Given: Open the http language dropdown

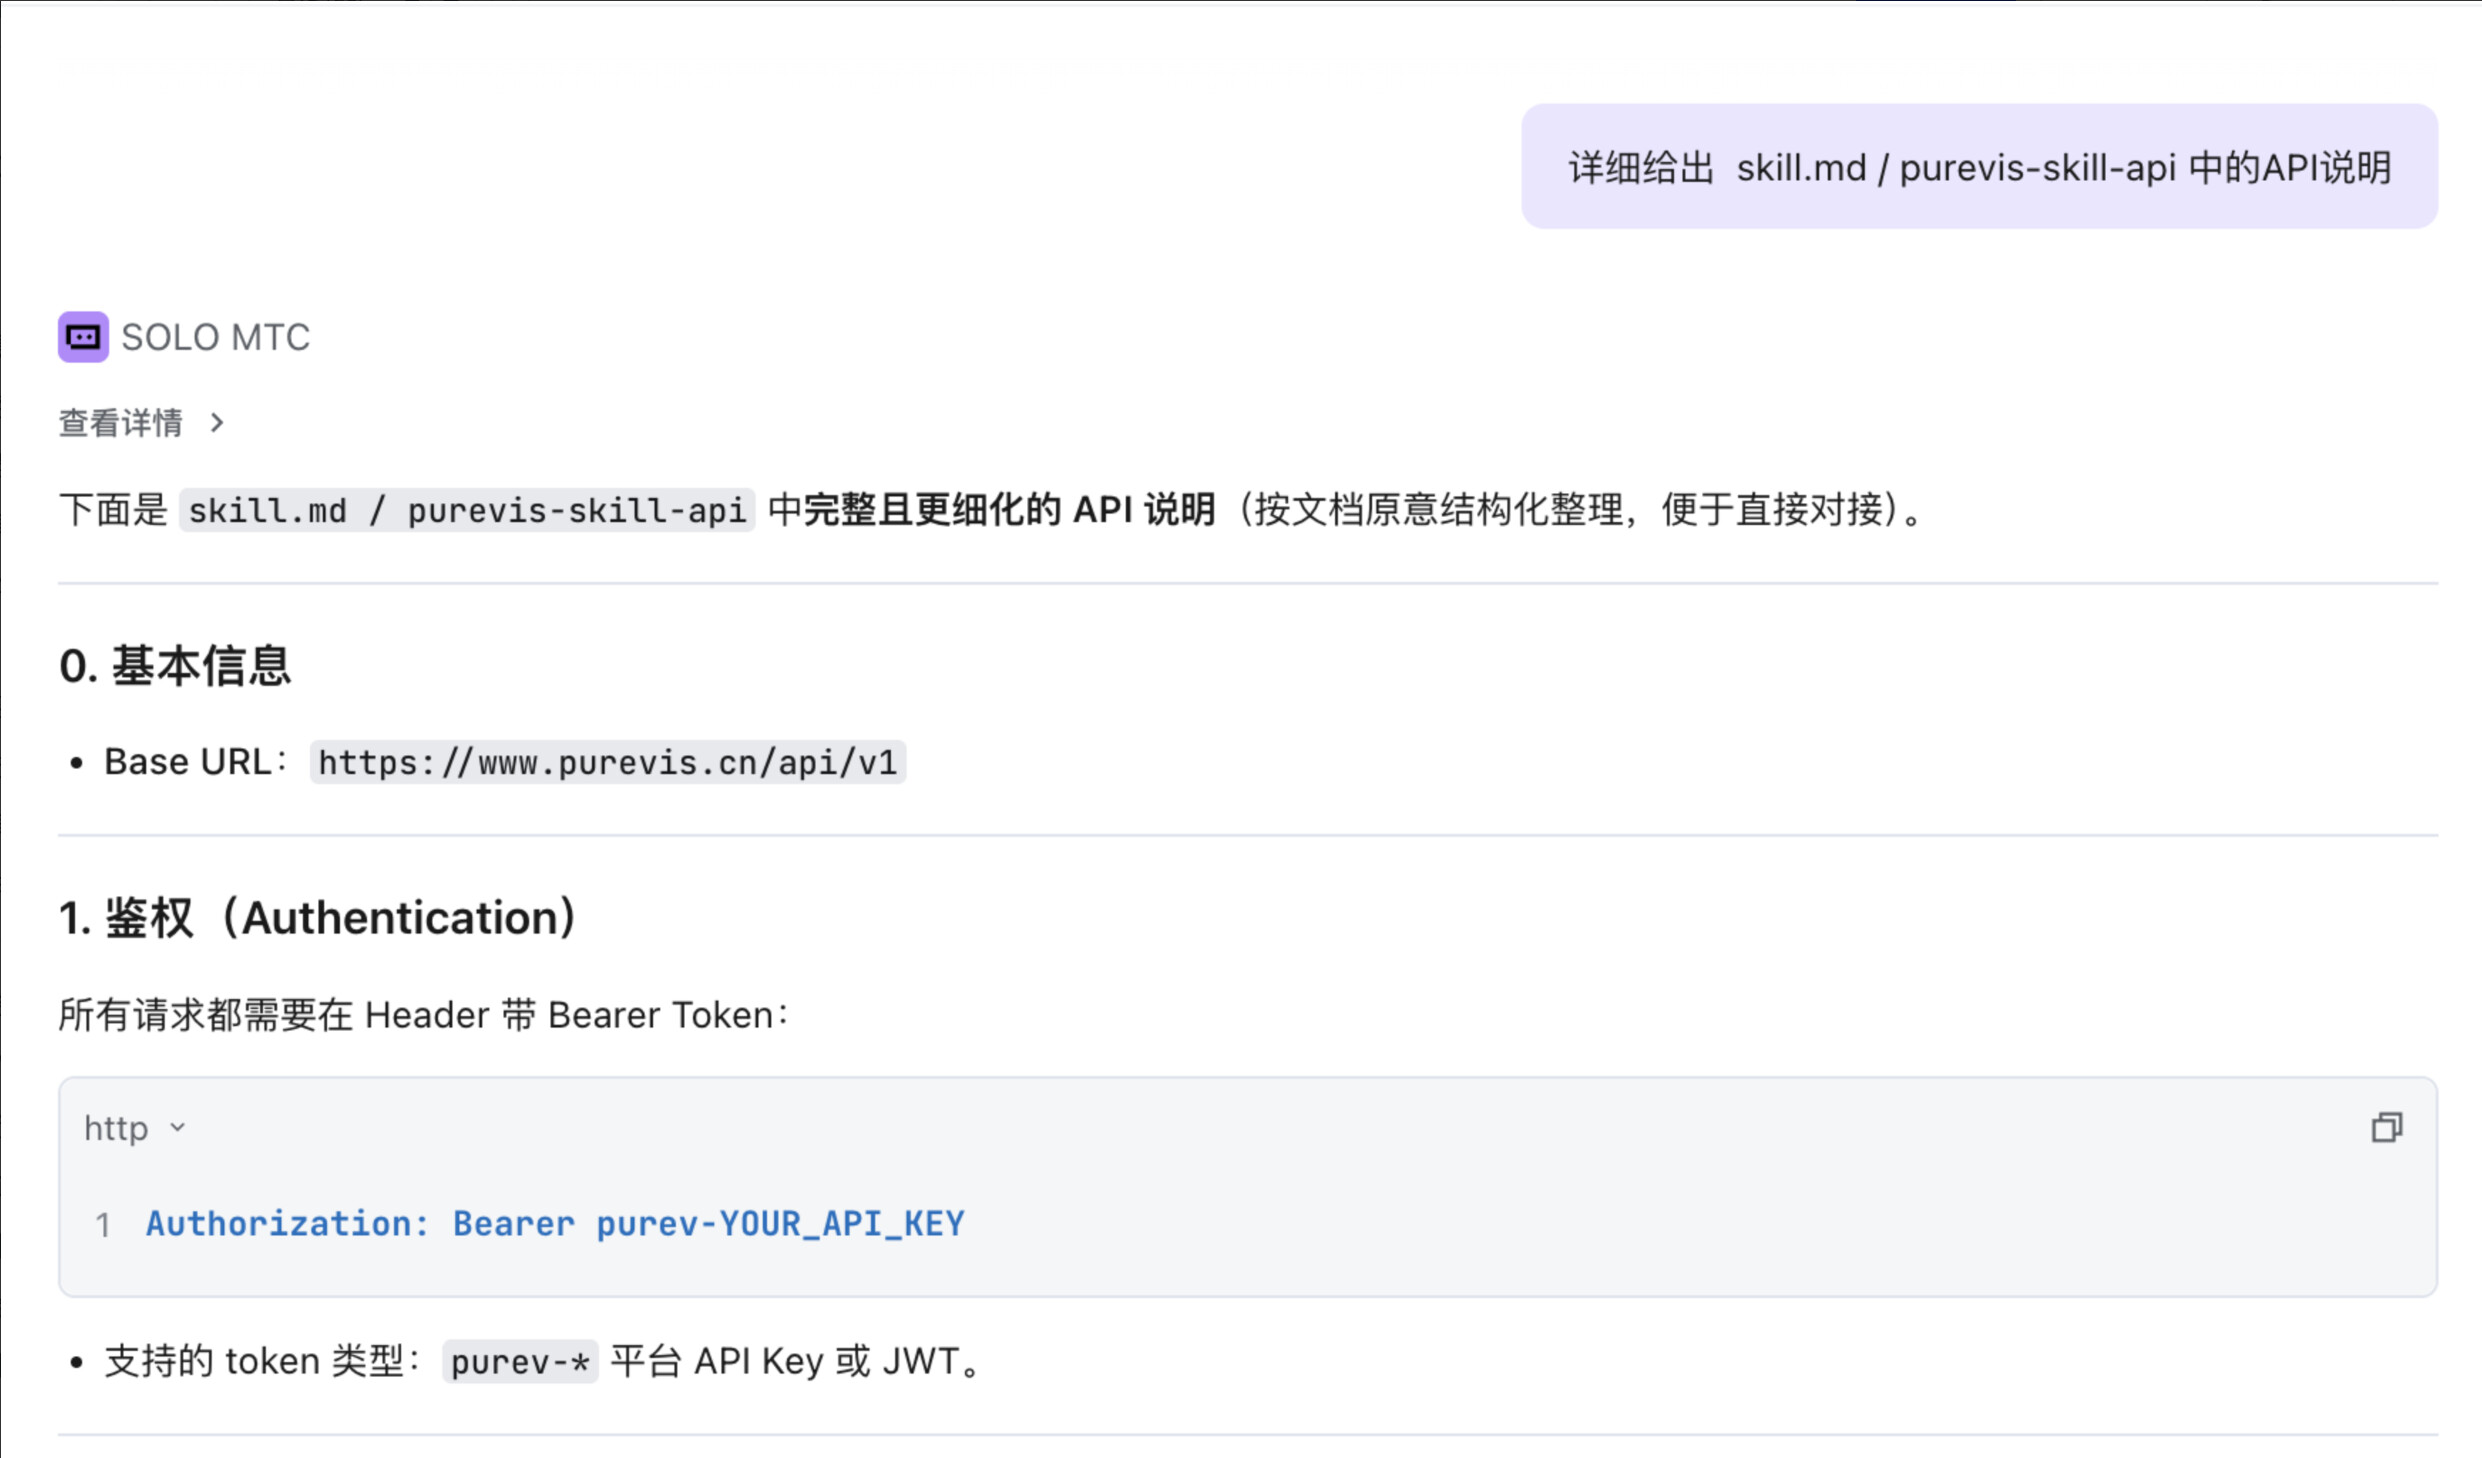Looking at the screenshot, I should [117, 1128].
